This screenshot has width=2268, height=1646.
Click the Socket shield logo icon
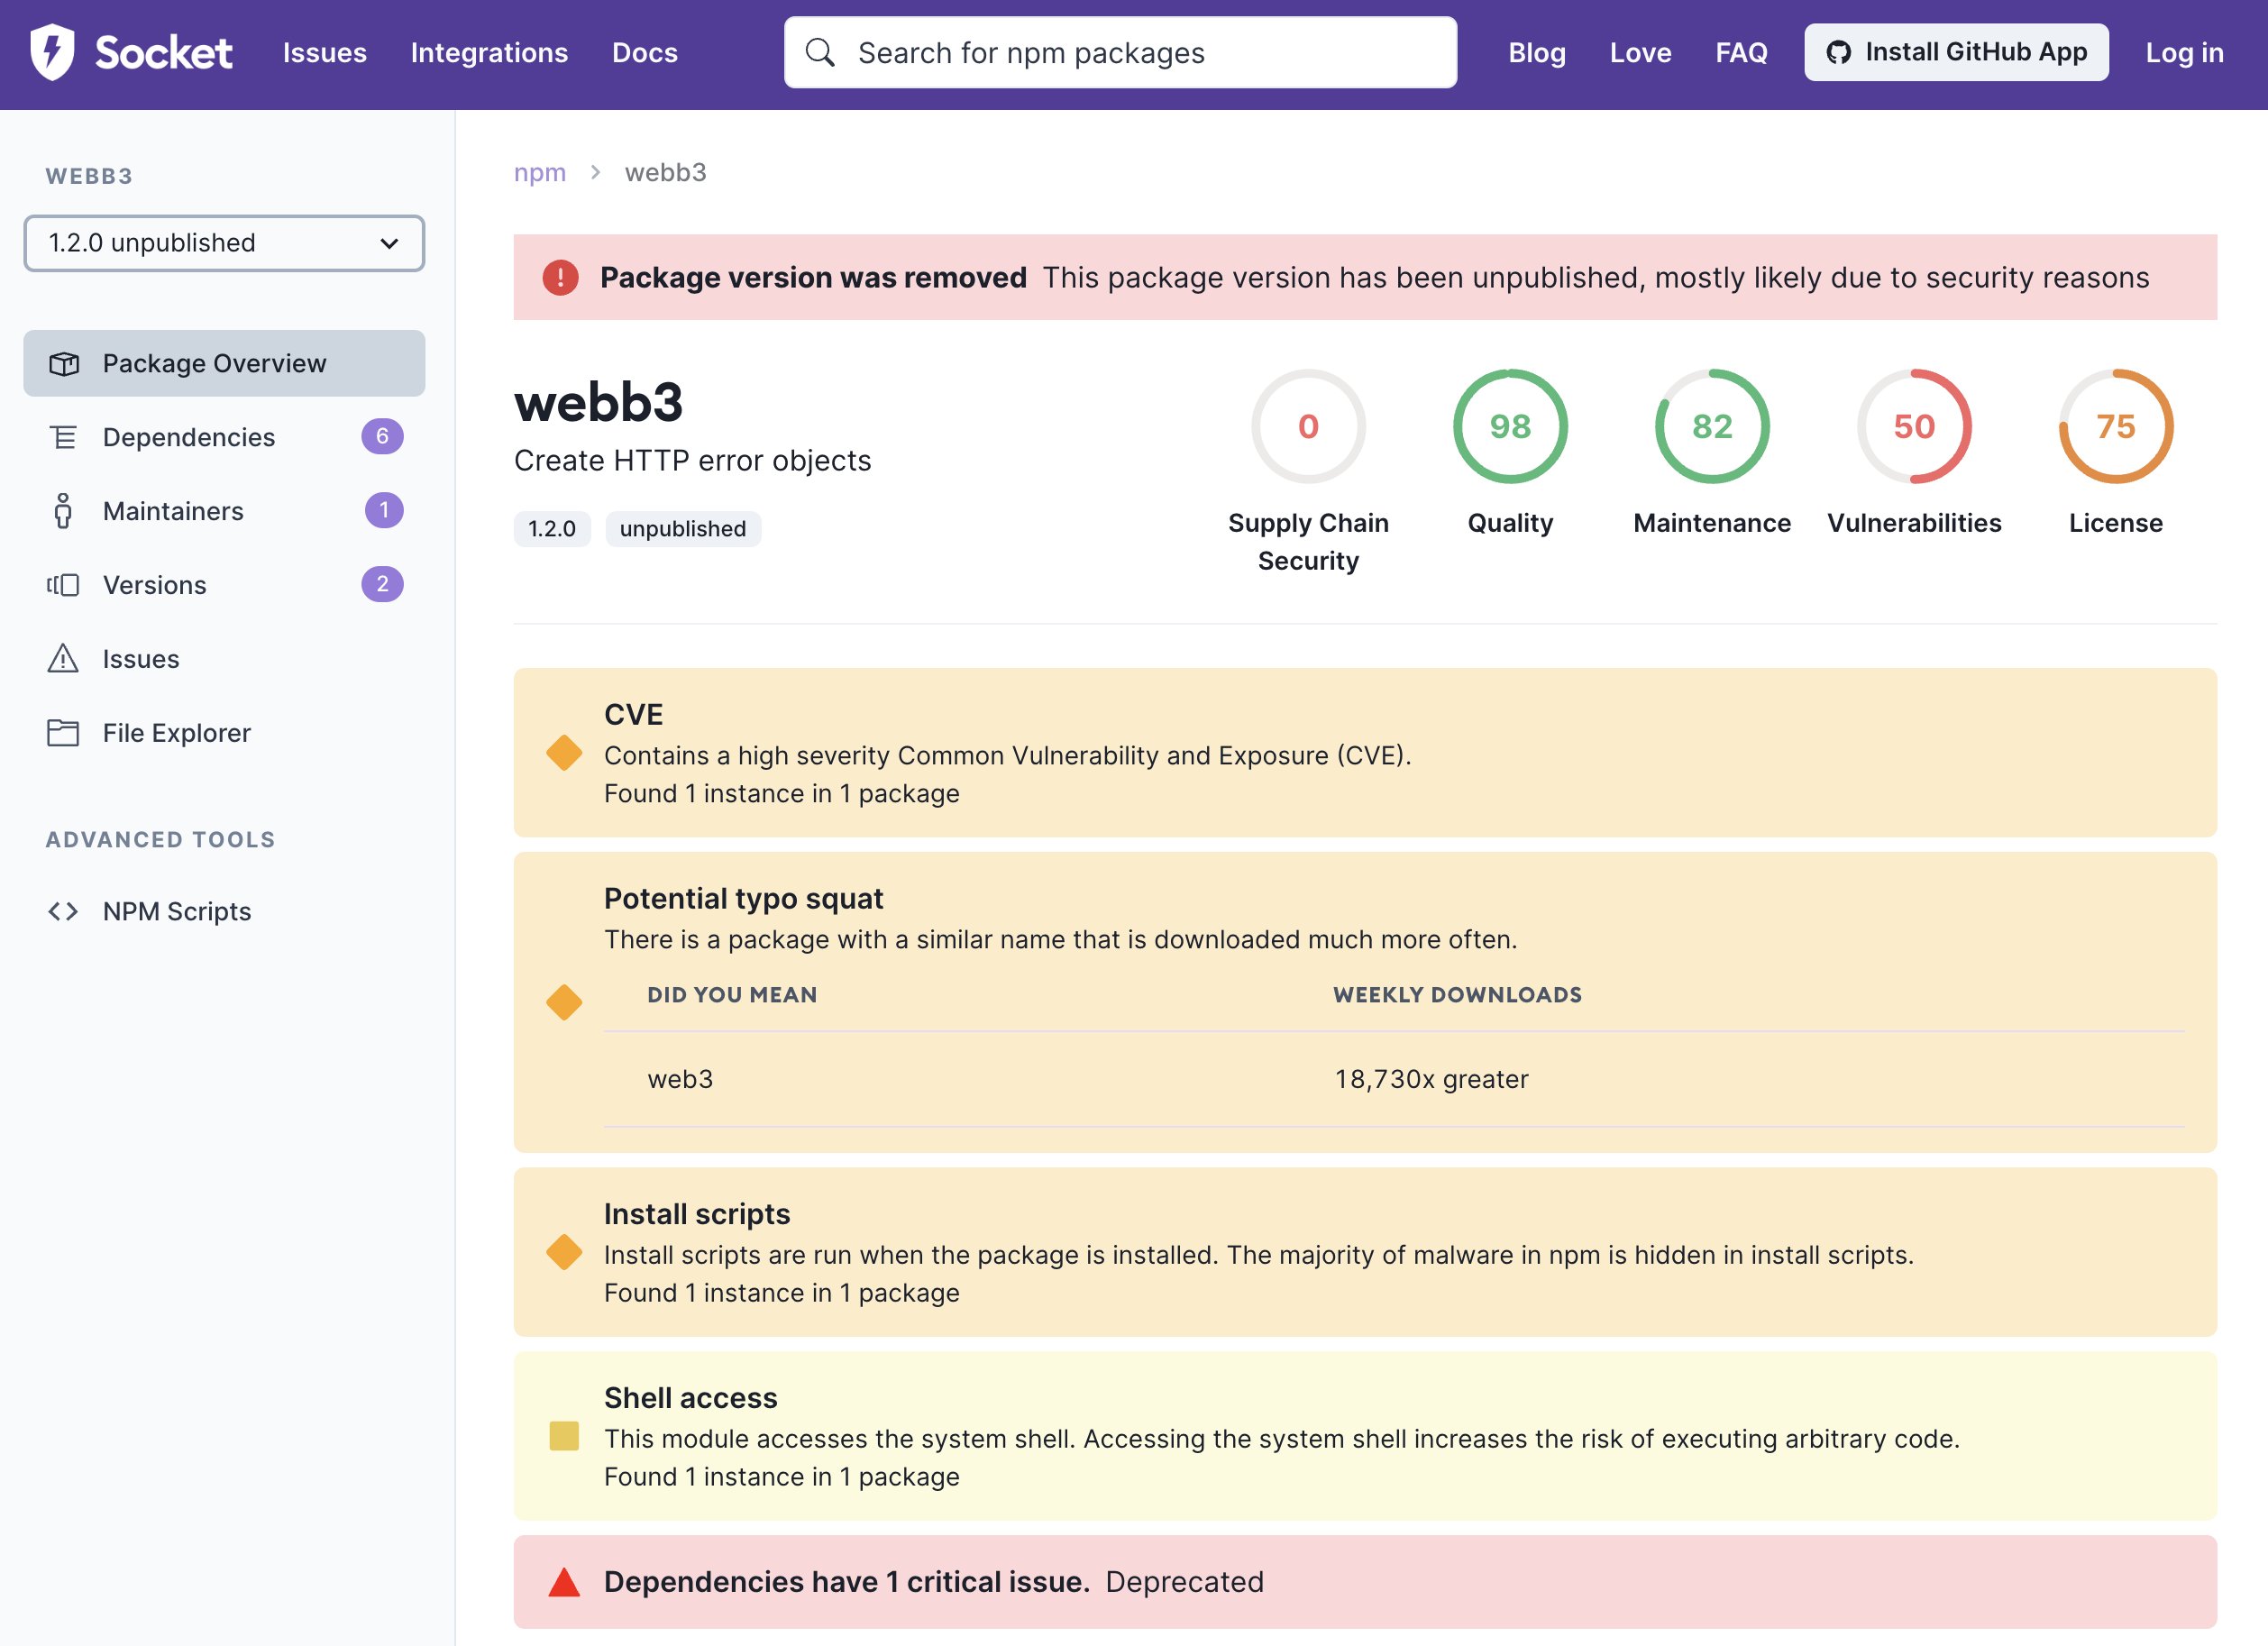pos(52,52)
